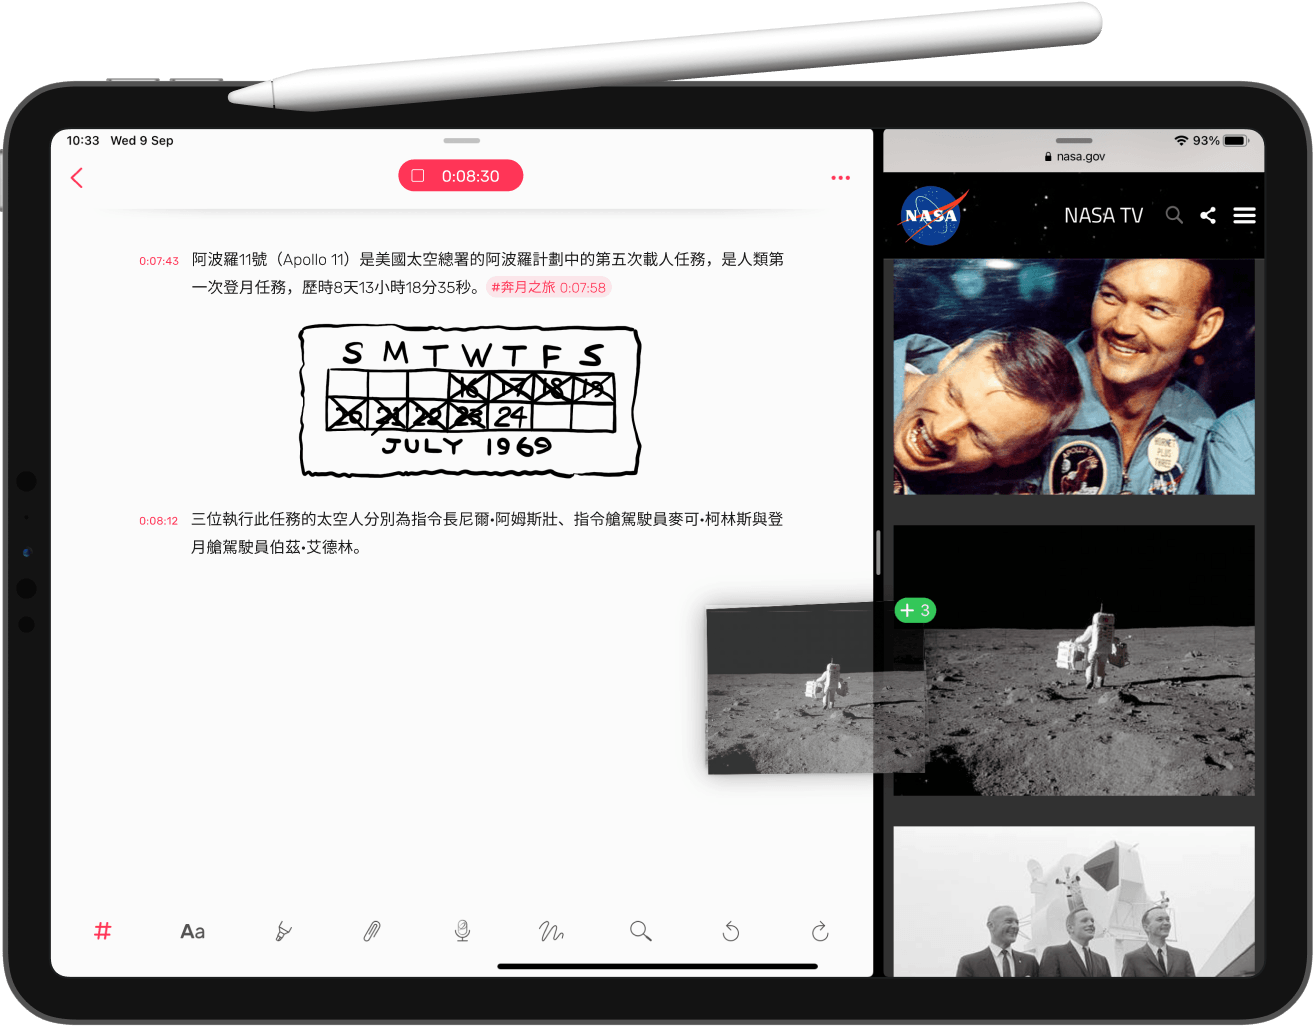The image size is (1314, 1027).
Task: Jump to timestamp 0:07:43
Action: click(x=158, y=261)
